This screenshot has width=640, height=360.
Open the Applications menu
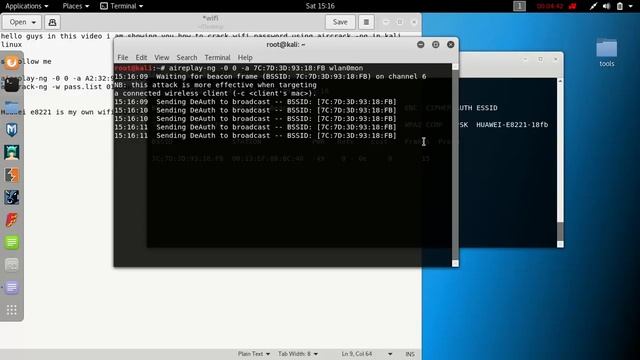(x=27, y=6)
